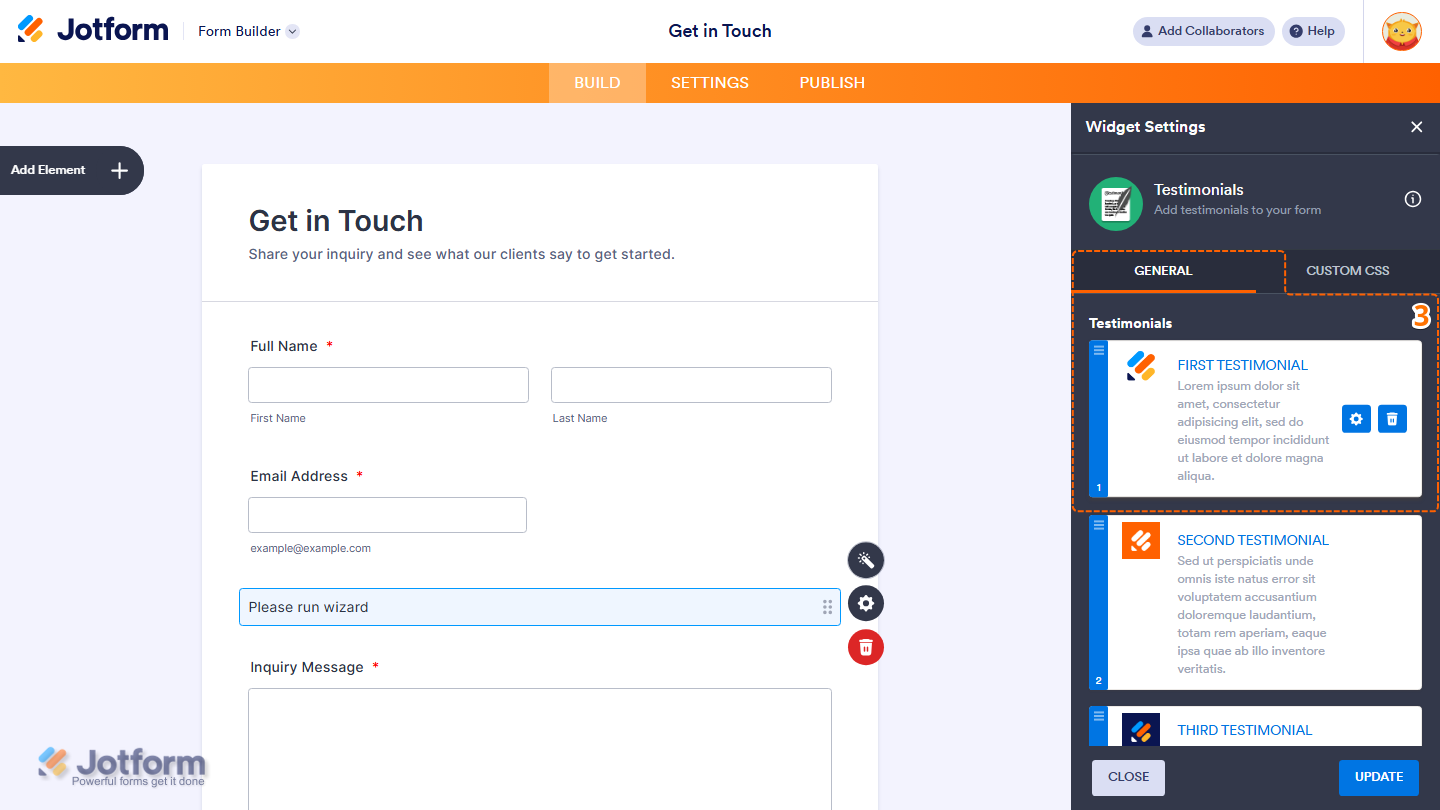Switch to the BUILD tab
Image resolution: width=1440 pixels, height=810 pixels.
(x=597, y=83)
